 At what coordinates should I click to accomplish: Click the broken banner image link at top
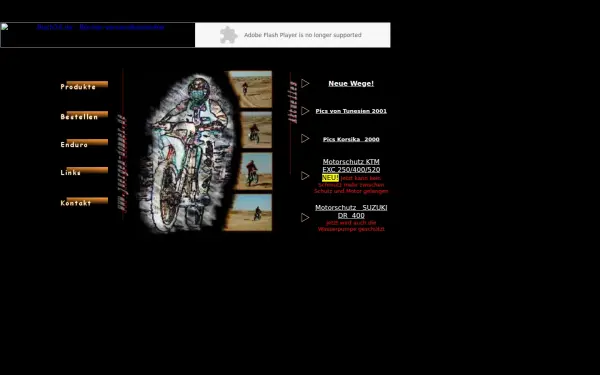coord(98,35)
